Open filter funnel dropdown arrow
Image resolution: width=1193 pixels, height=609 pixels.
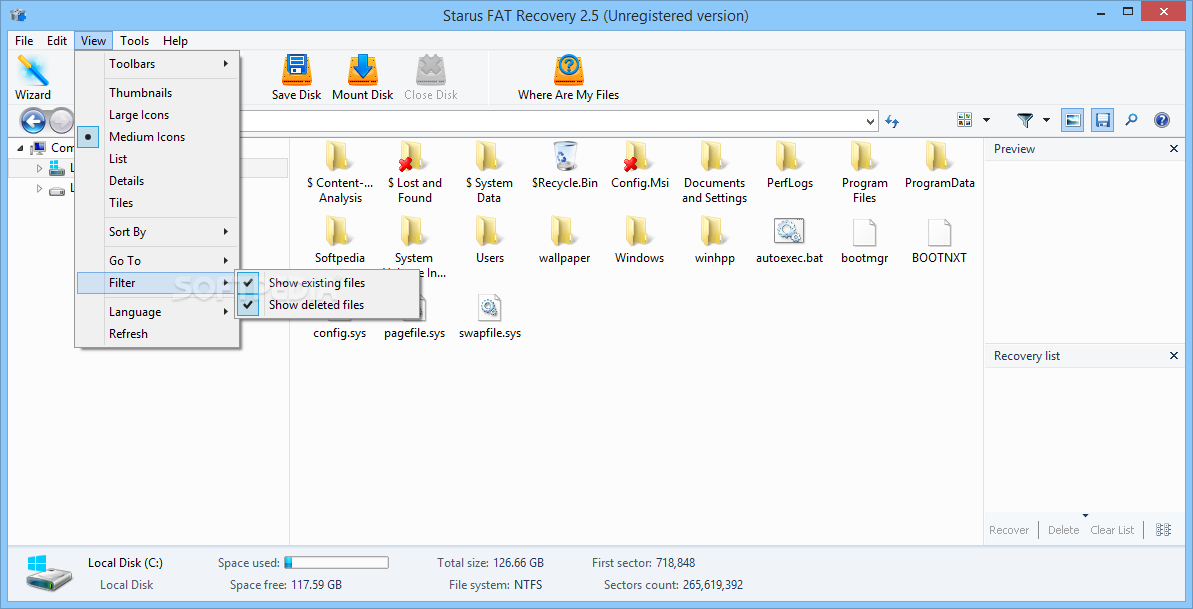[1046, 120]
